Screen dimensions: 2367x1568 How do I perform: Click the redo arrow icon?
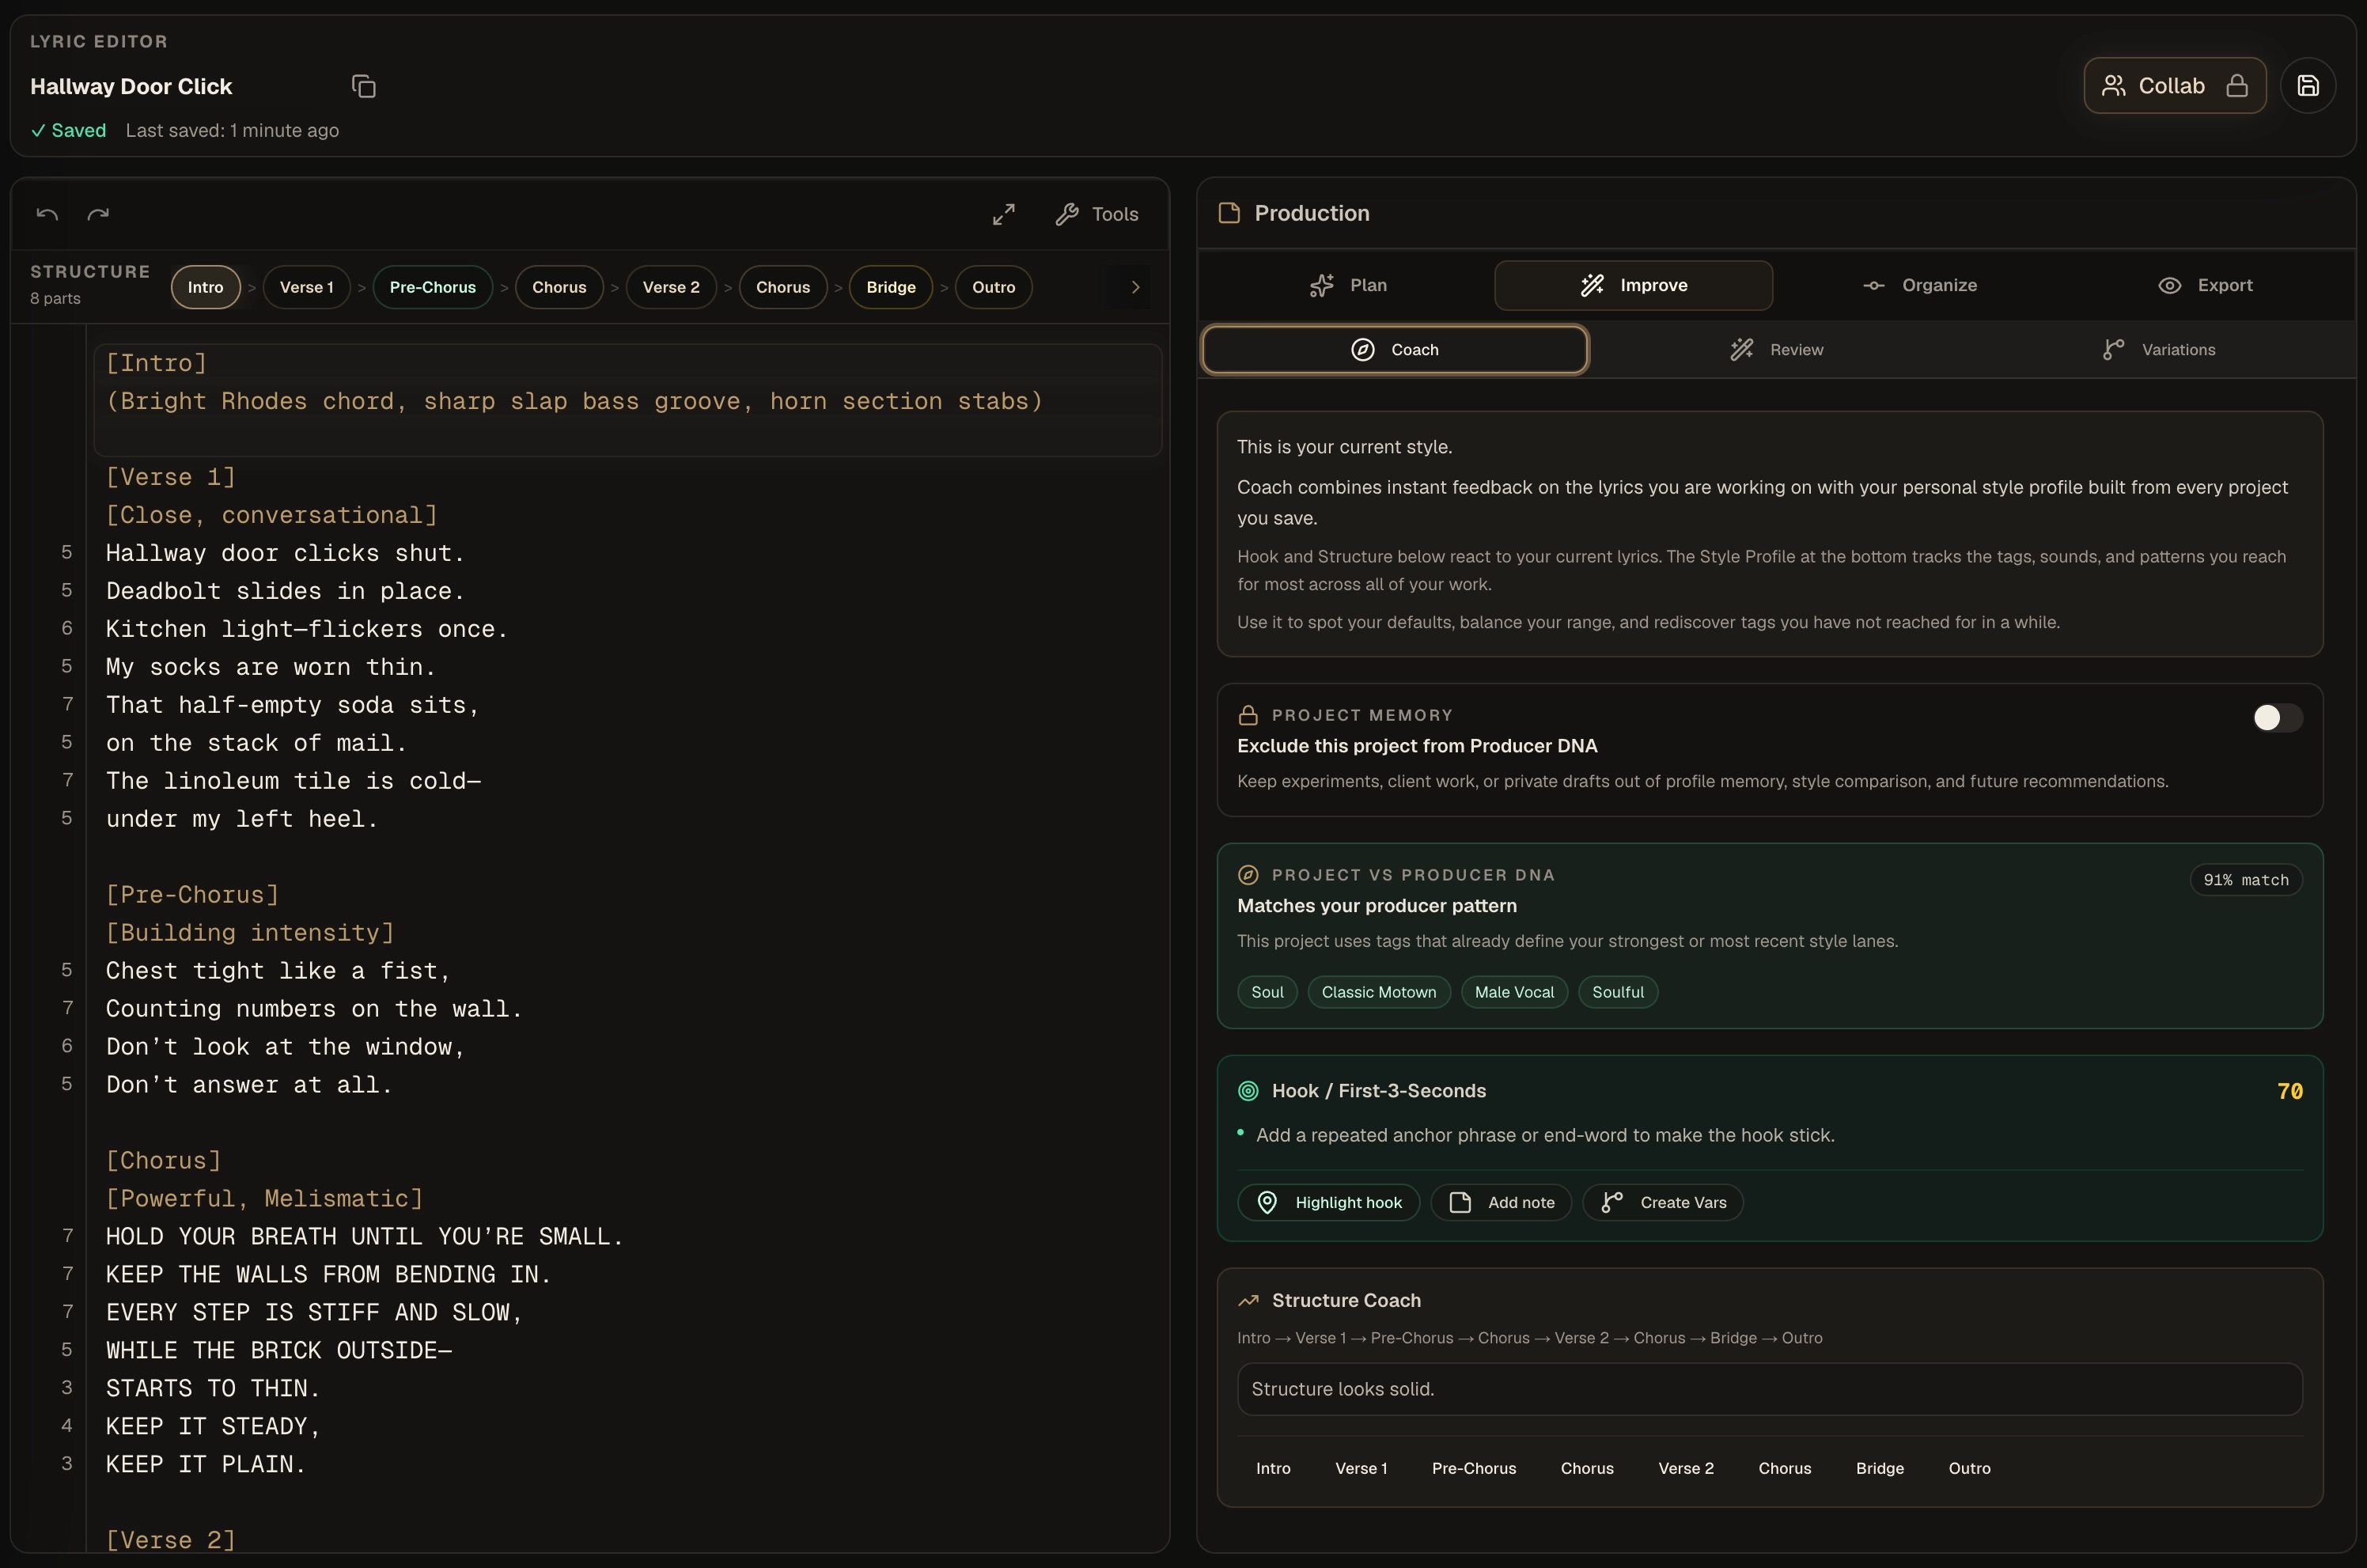pyautogui.click(x=98, y=214)
